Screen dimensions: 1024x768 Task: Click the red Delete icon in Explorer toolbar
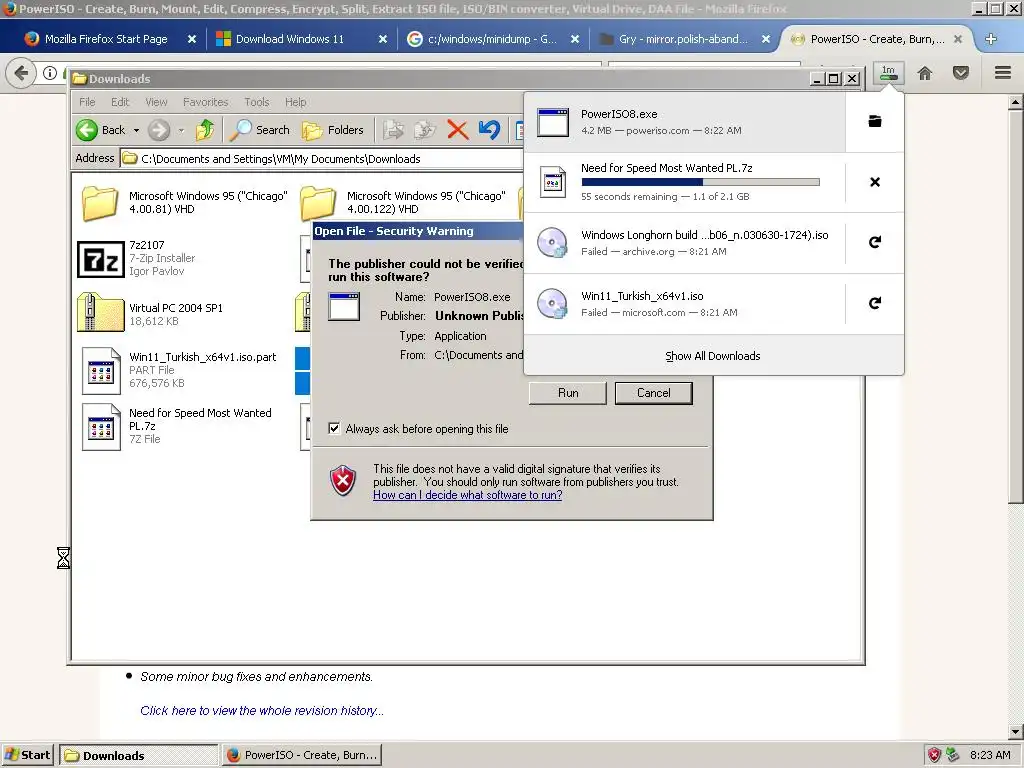(x=457, y=130)
